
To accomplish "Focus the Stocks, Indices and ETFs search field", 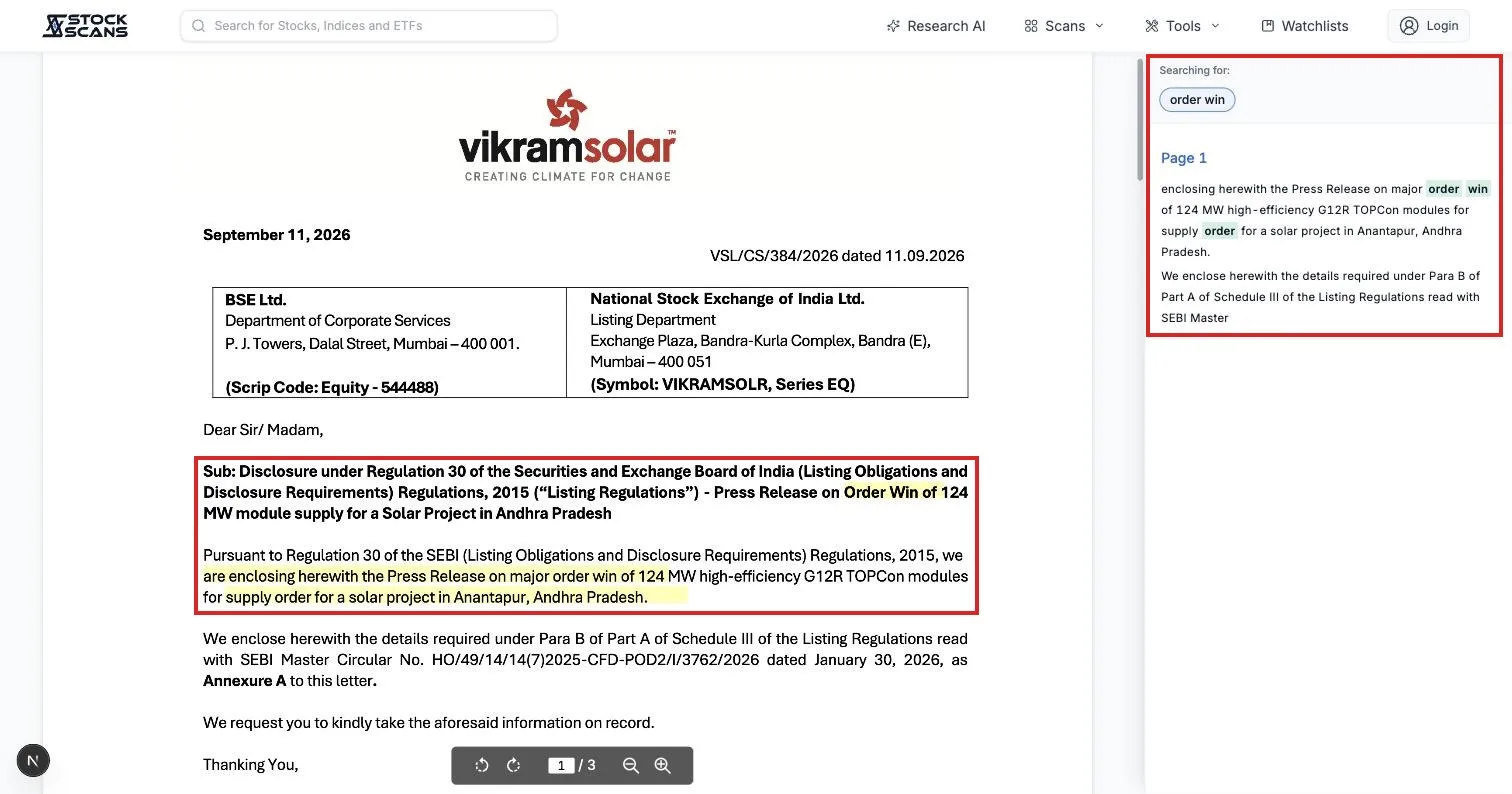I will coord(369,26).
